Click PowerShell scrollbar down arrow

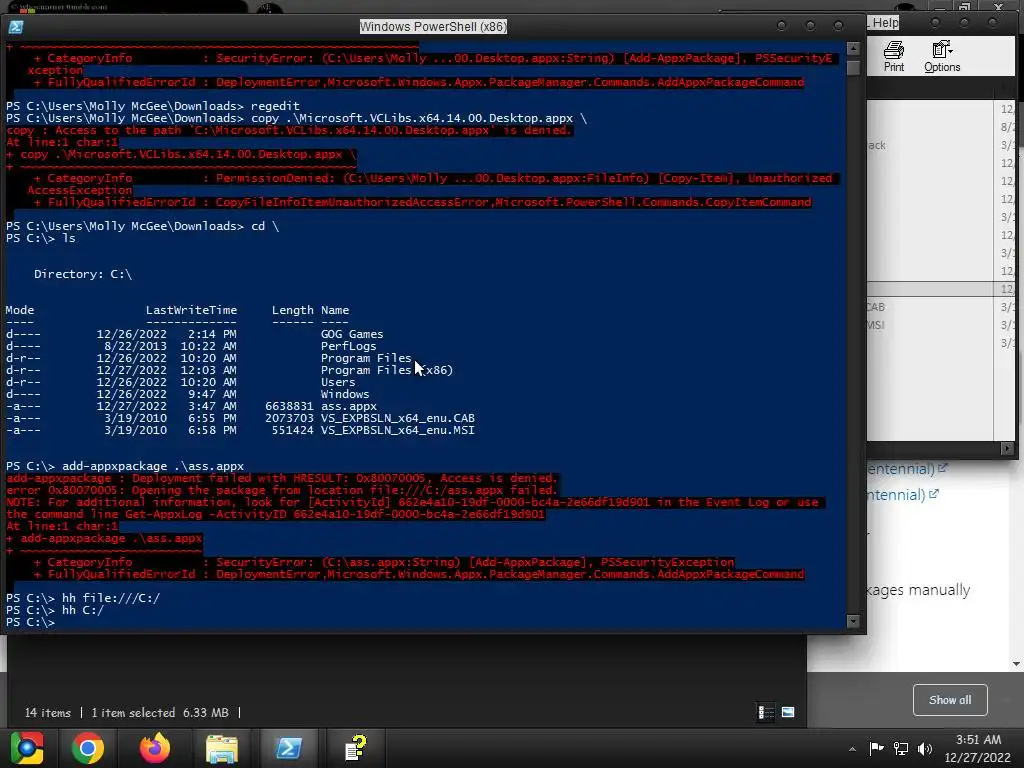tap(853, 621)
